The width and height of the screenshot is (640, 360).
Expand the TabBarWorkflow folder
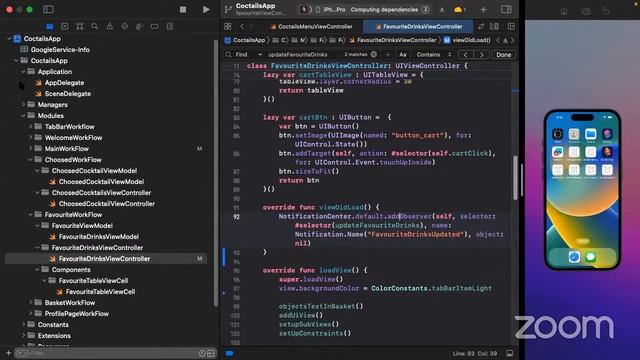pos(30,127)
